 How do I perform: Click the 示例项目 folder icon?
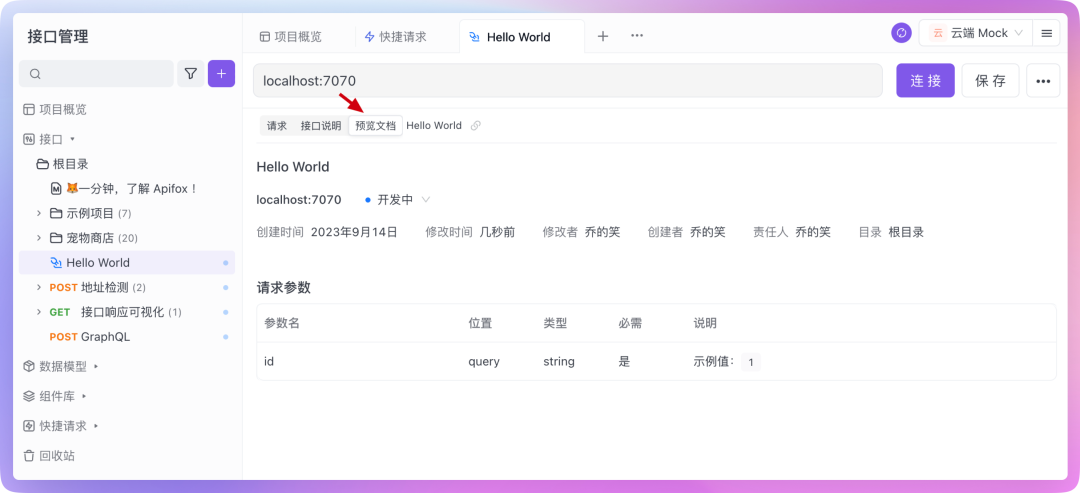56,213
